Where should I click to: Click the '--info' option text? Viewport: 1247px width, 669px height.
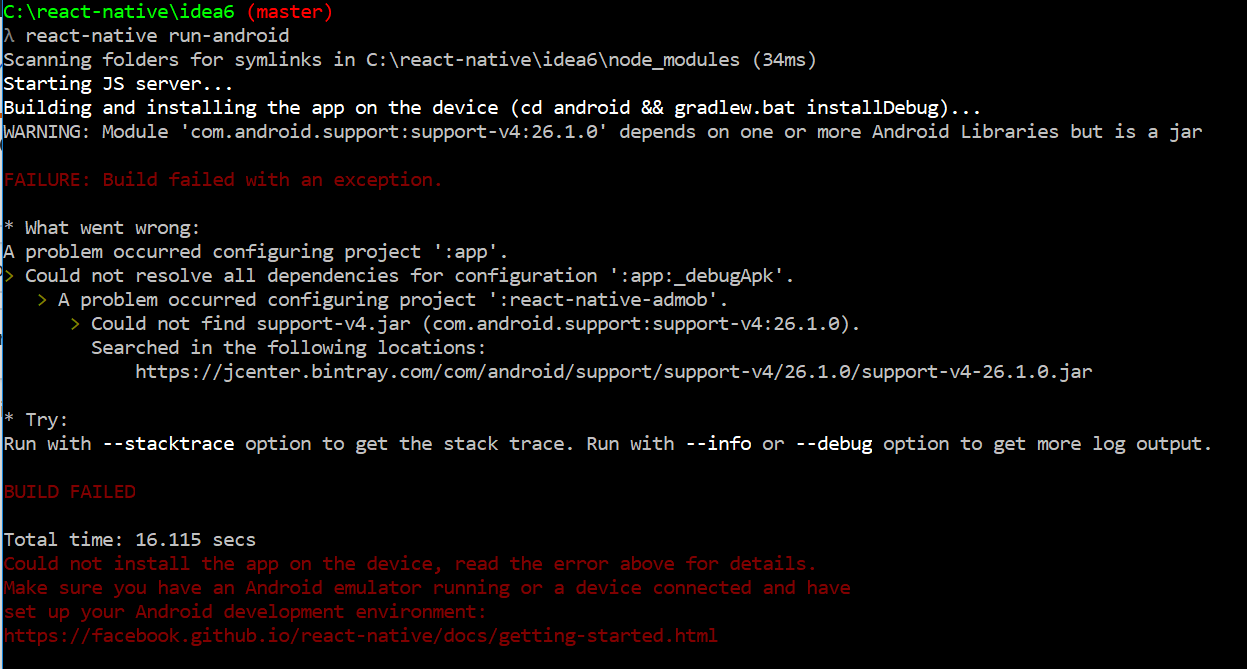718,444
